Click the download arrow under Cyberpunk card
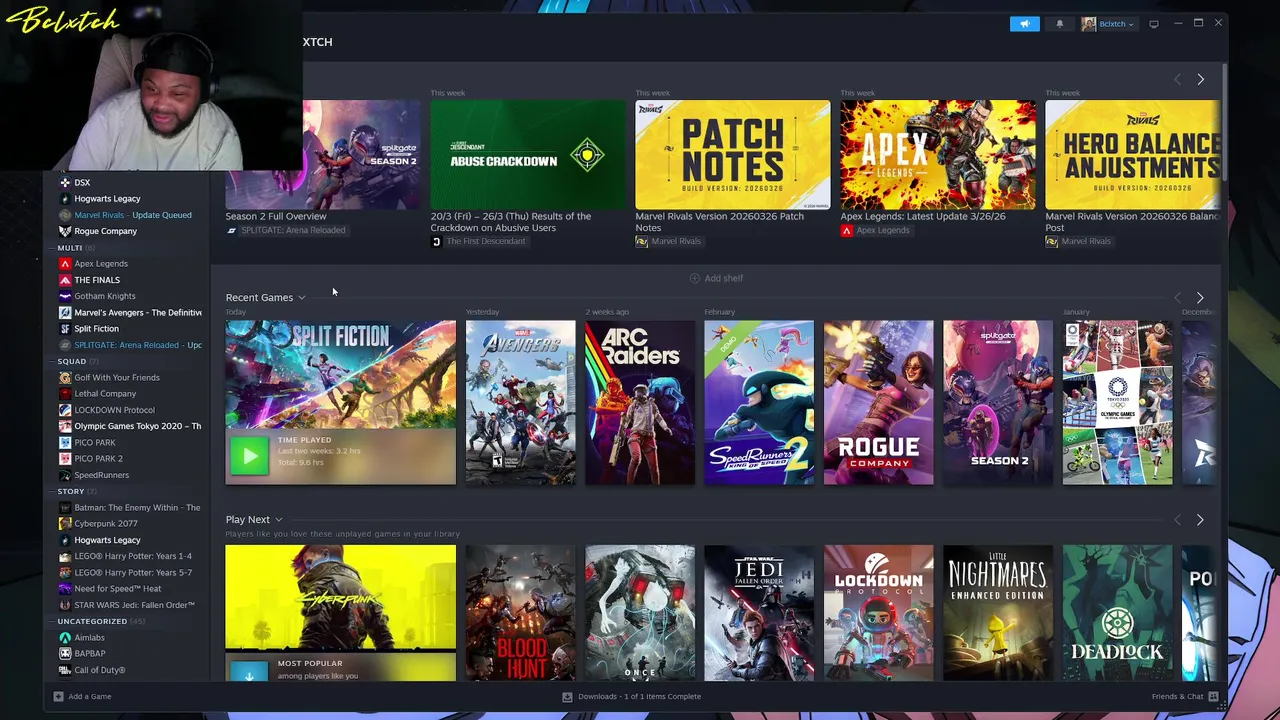The height and width of the screenshot is (720, 1280). 249,672
